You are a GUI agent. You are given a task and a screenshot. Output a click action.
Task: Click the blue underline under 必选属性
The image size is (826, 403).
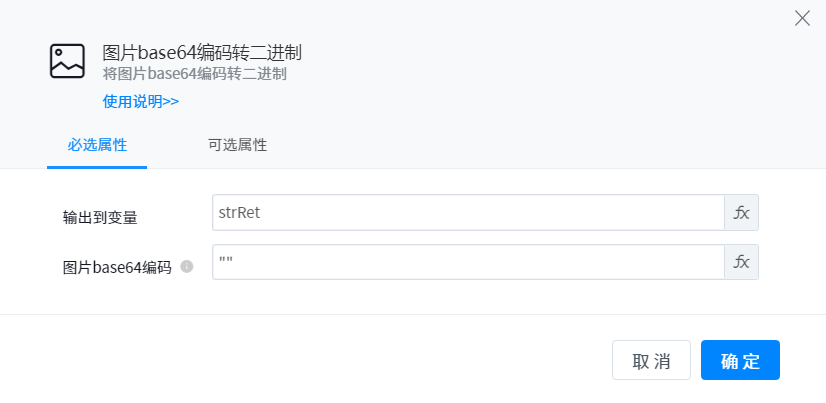(x=97, y=167)
